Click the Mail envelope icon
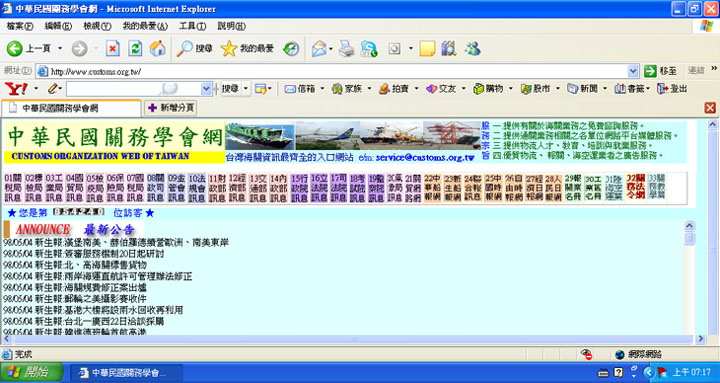 point(319,48)
